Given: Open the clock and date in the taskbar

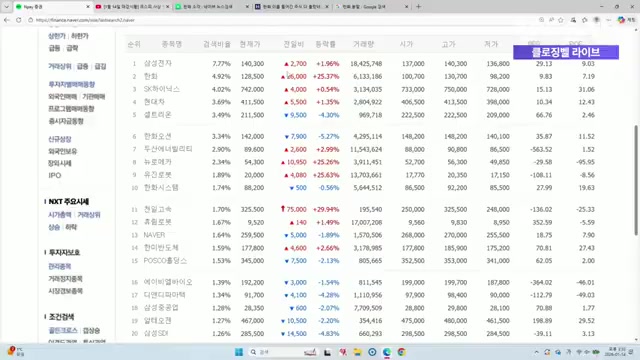Looking at the screenshot, I should [614, 352].
